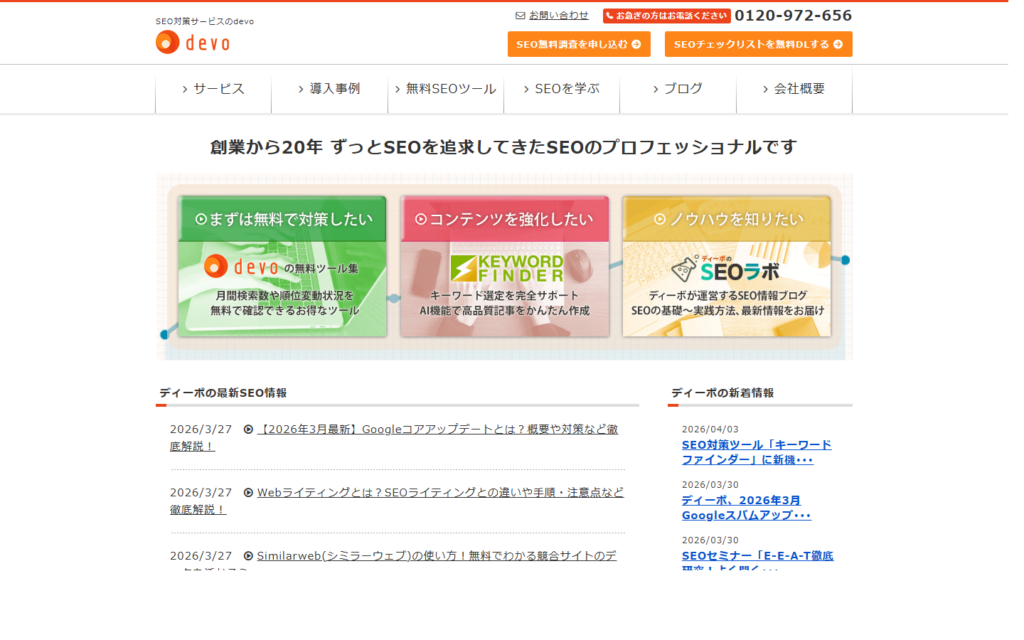Image resolution: width=1024 pixels, height=640 pixels.
Task: Click the Keyword Finder logo
Action: (x=505, y=268)
